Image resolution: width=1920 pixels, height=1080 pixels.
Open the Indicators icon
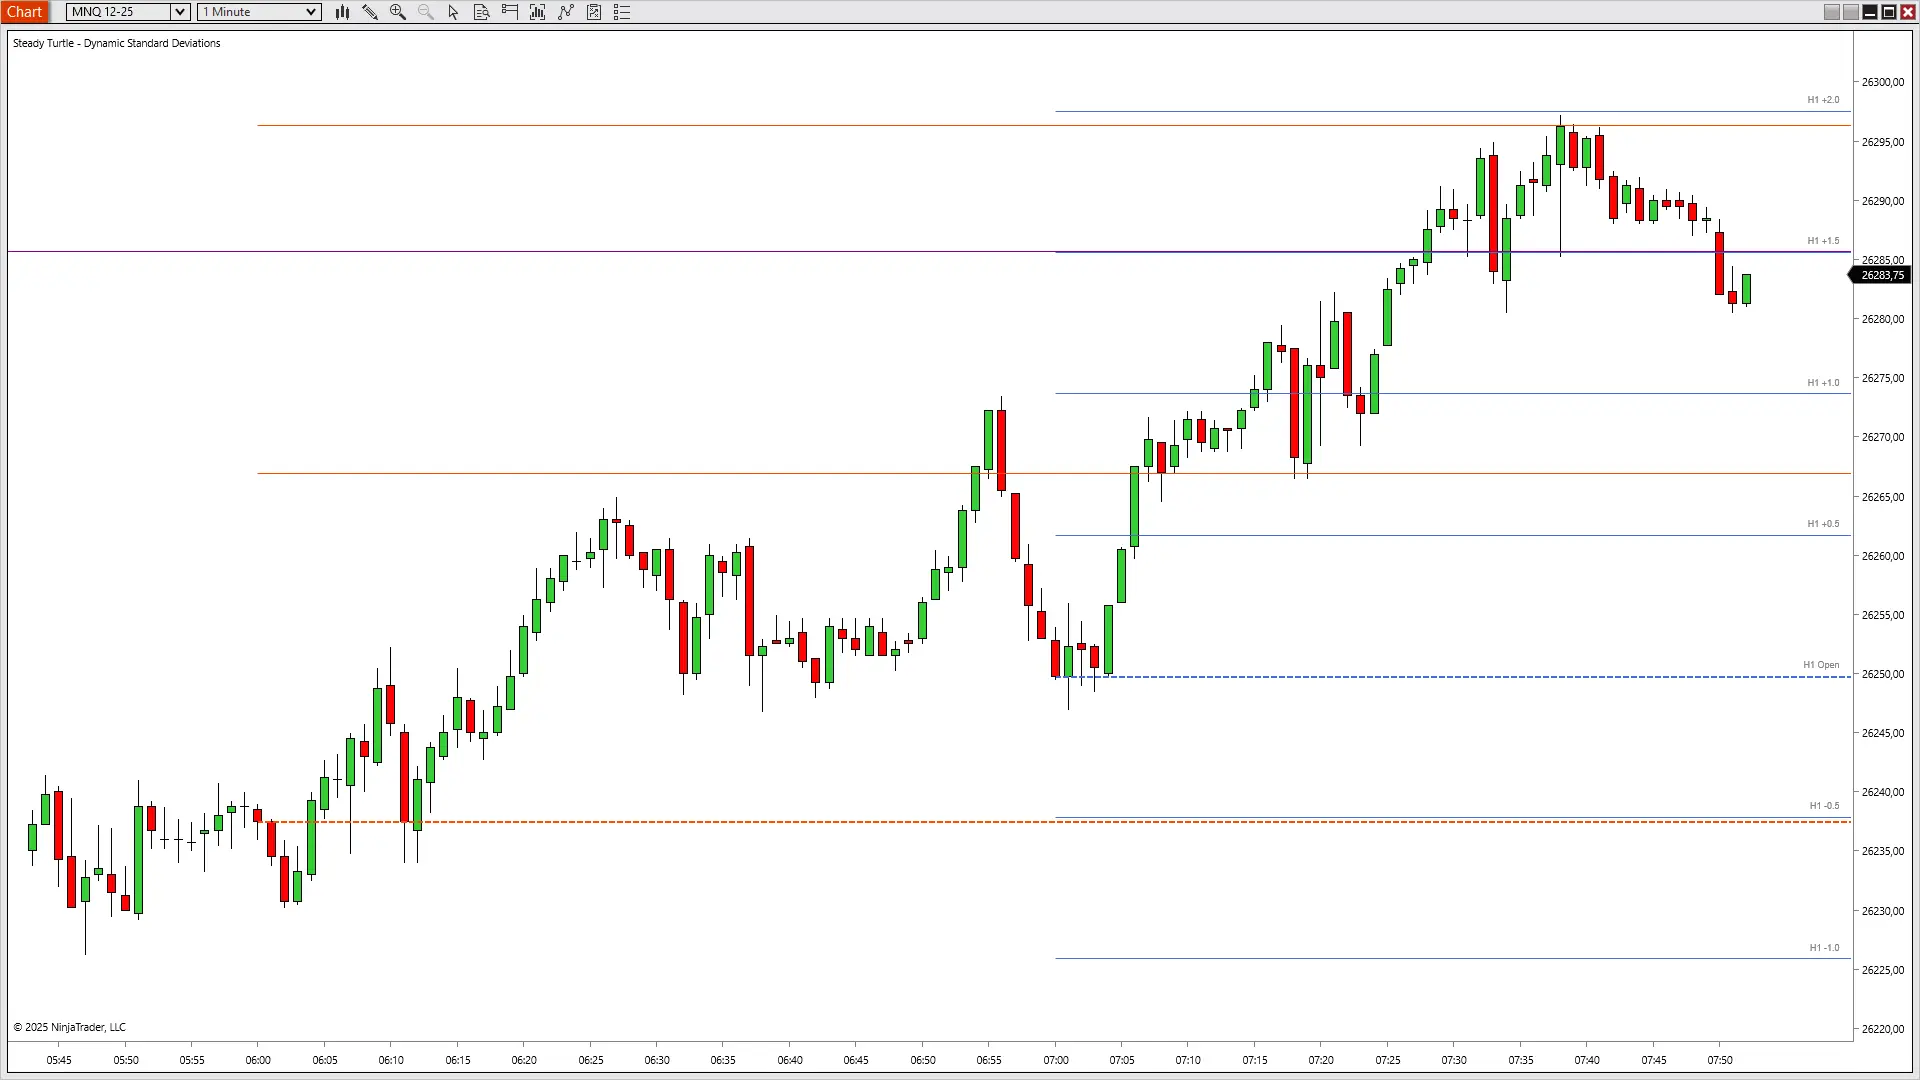click(538, 12)
